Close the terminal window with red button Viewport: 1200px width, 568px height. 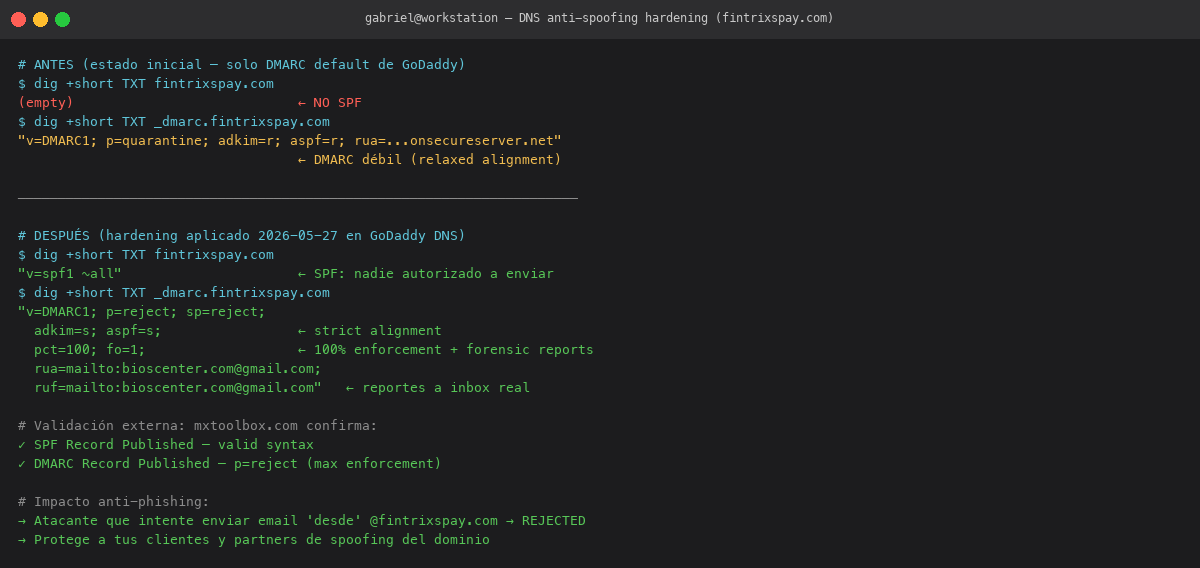coord(18,19)
